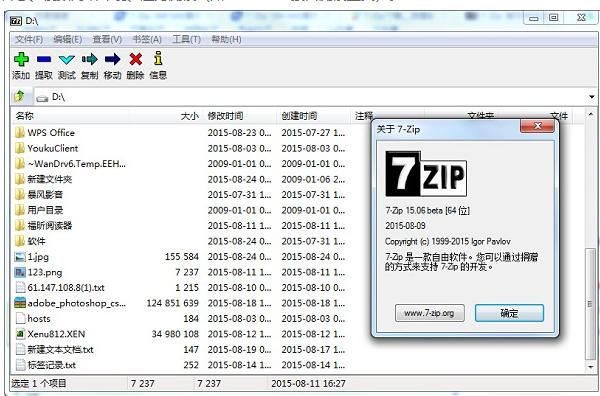The width and height of the screenshot is (600, 396).
Task: Click the 软件 folder icon
Action: [20, 241]
